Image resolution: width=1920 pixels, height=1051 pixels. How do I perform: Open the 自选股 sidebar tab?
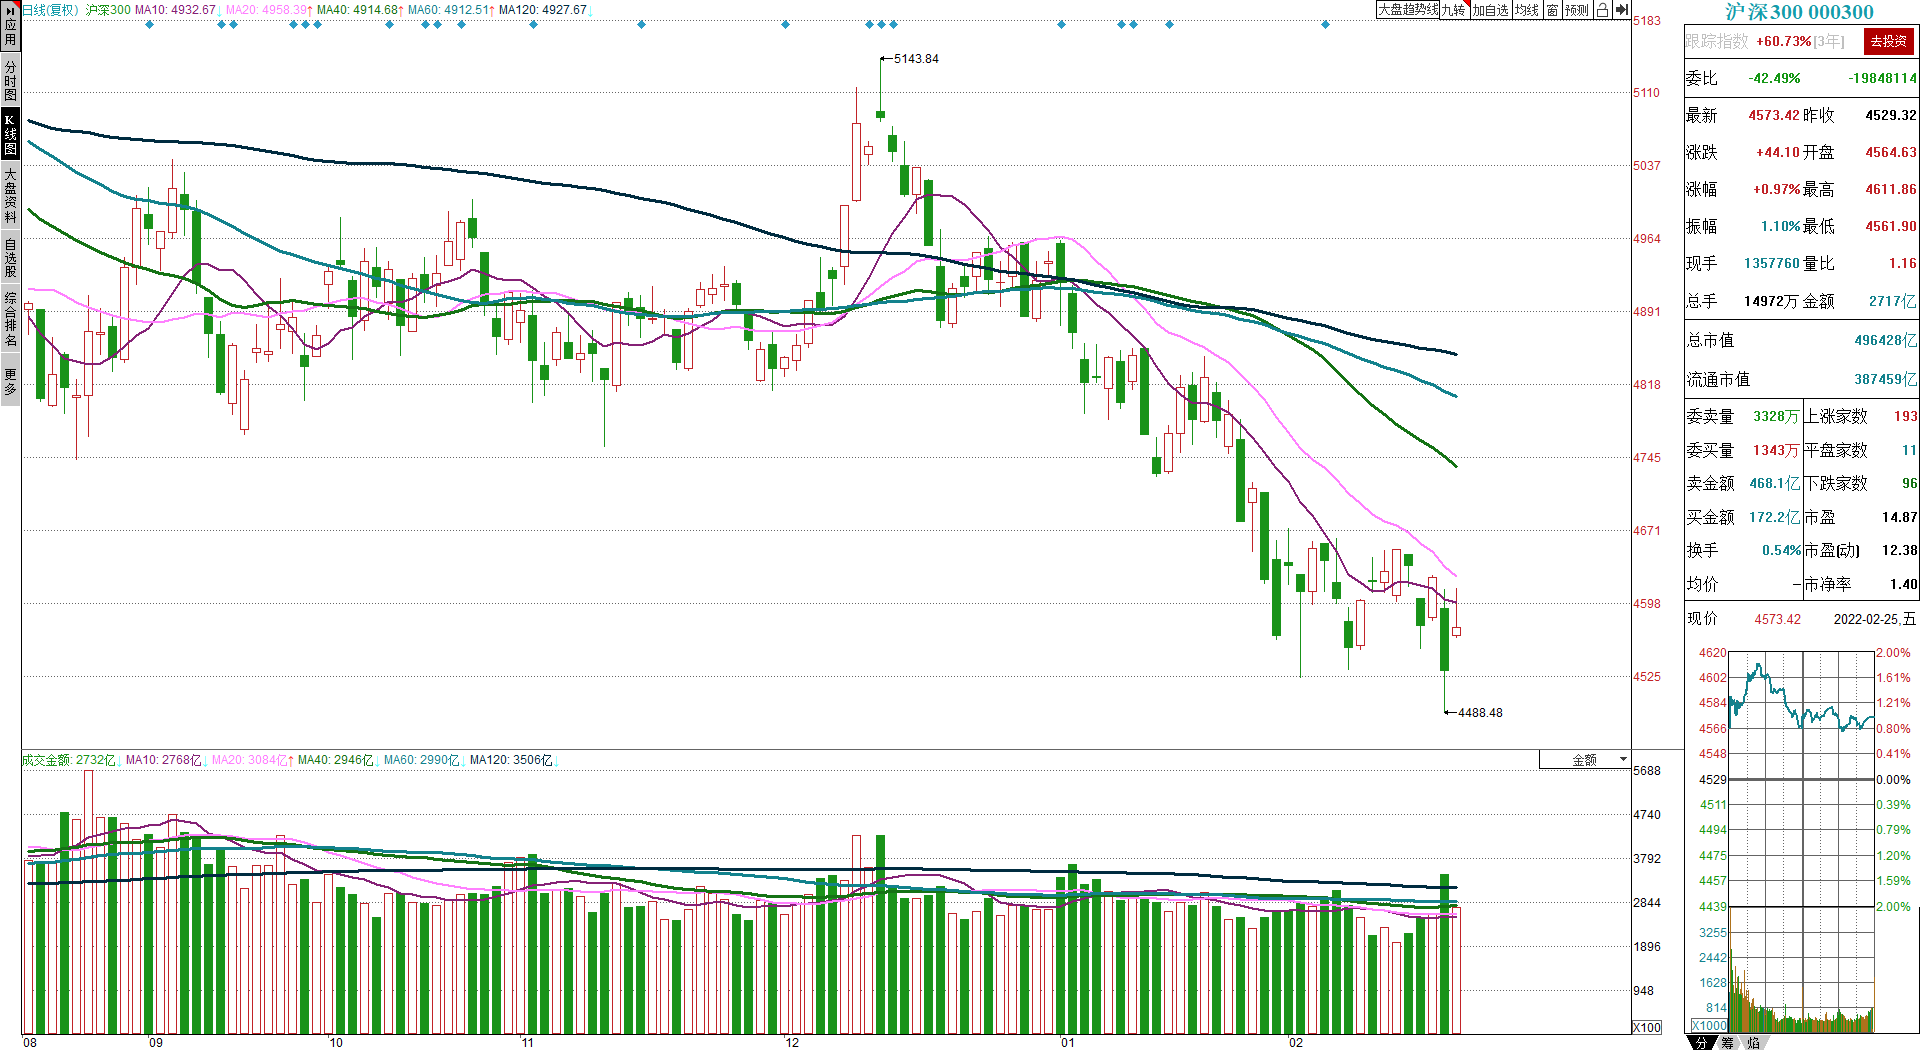(x=10, y=257)
